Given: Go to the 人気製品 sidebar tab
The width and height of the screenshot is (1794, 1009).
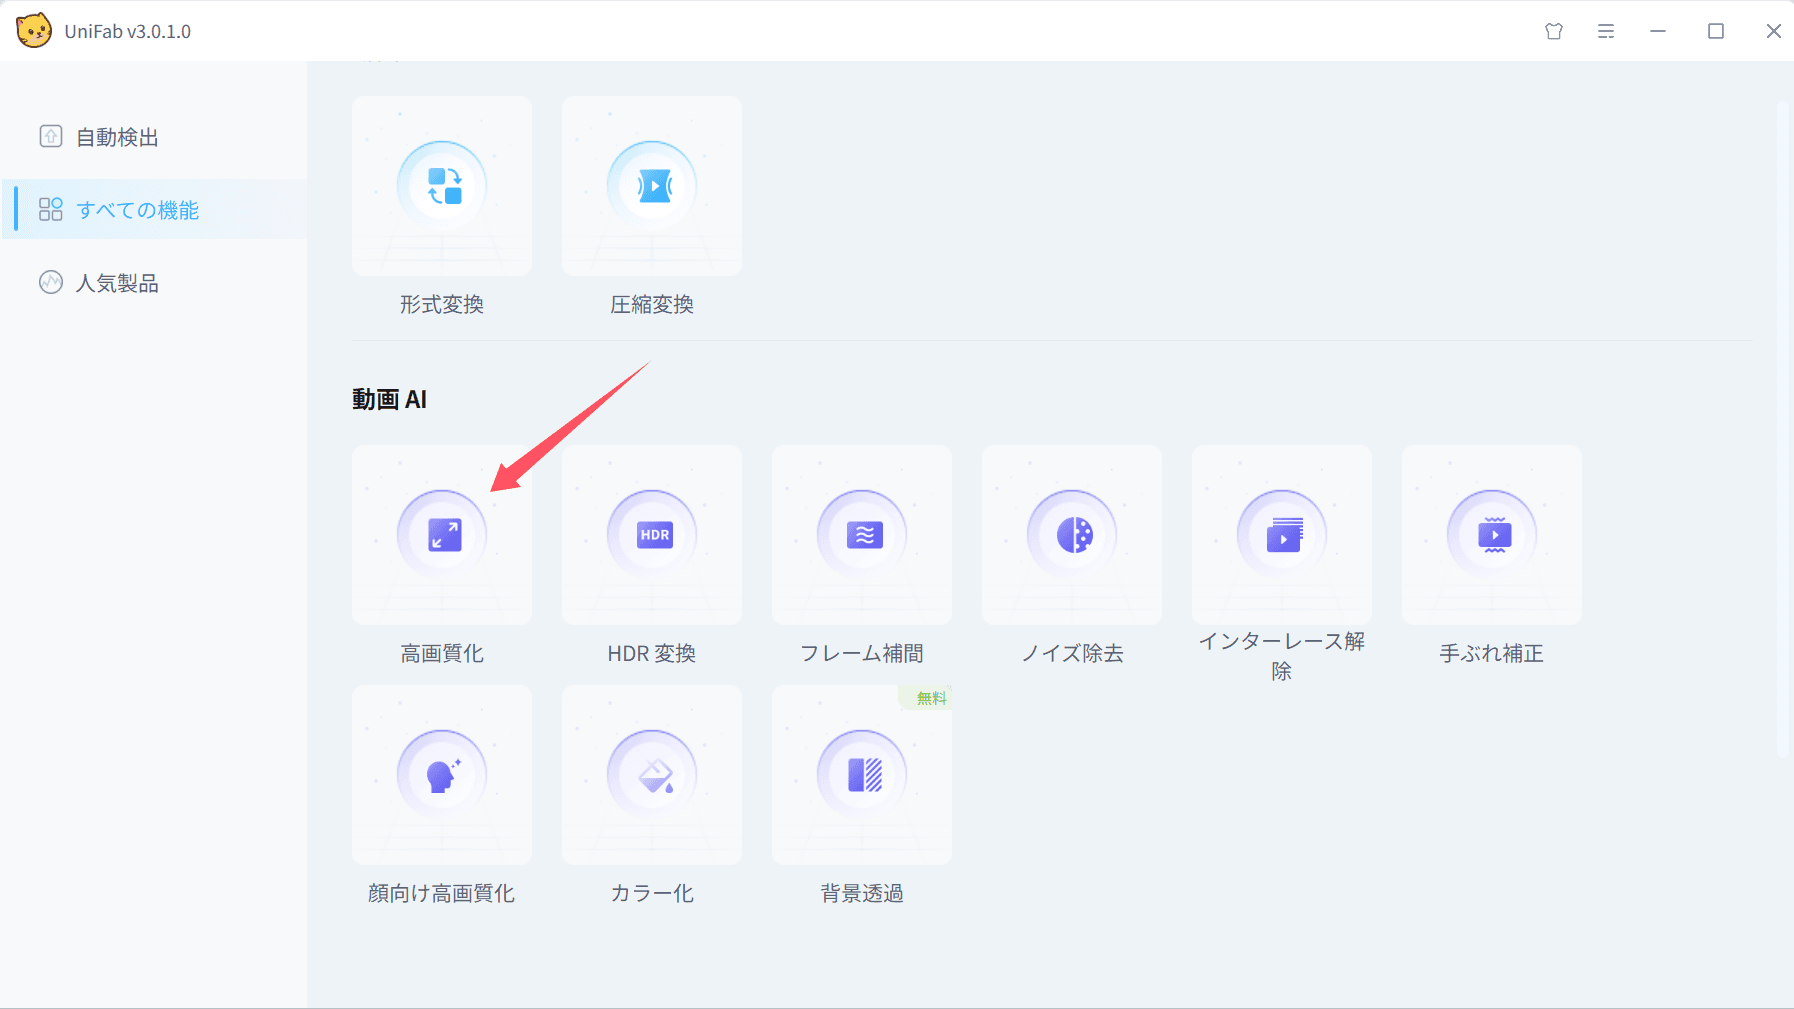Looking at the screenshot, I should (117, 283).
